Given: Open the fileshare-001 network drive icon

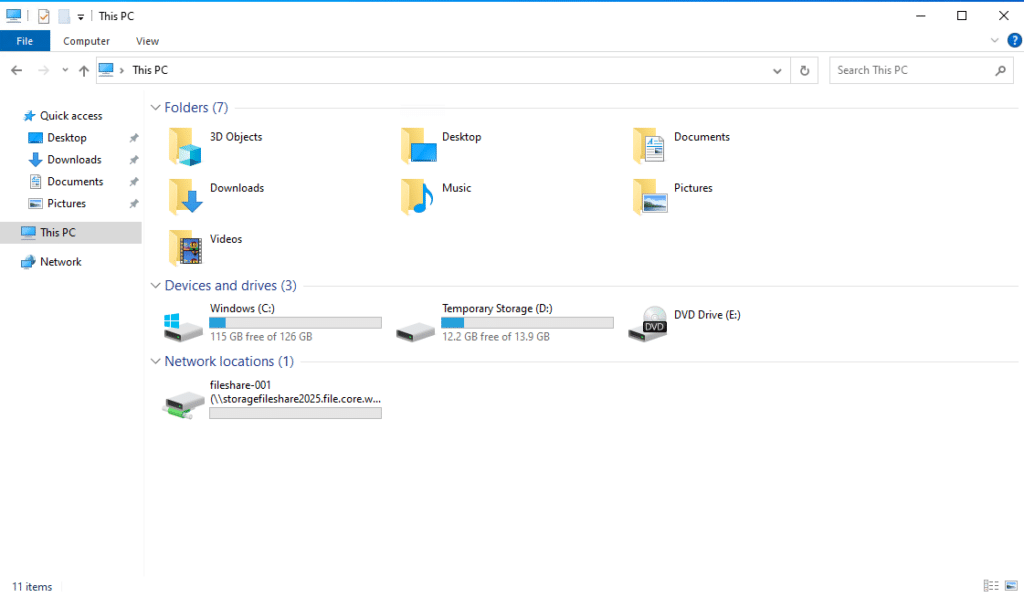Looking at the screenshot, I should tap(183, 402).
